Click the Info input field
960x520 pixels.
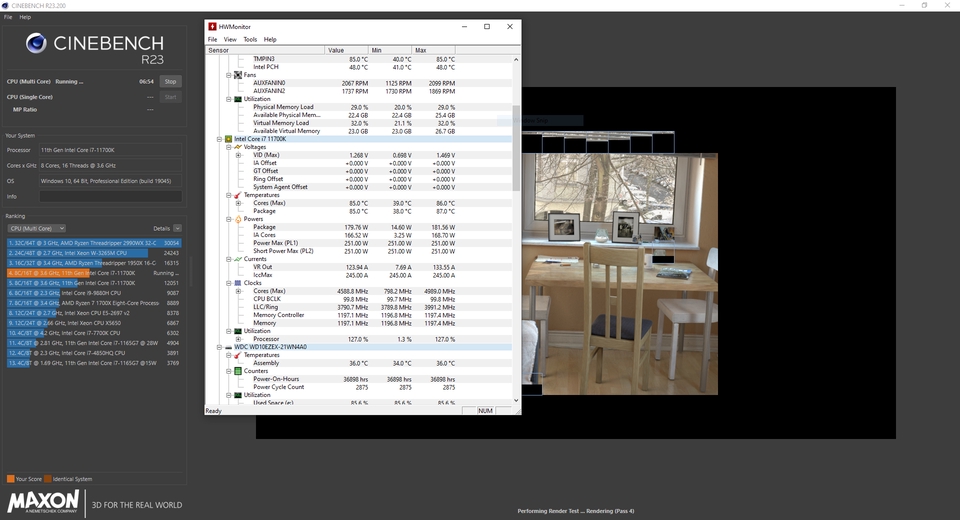110,196
